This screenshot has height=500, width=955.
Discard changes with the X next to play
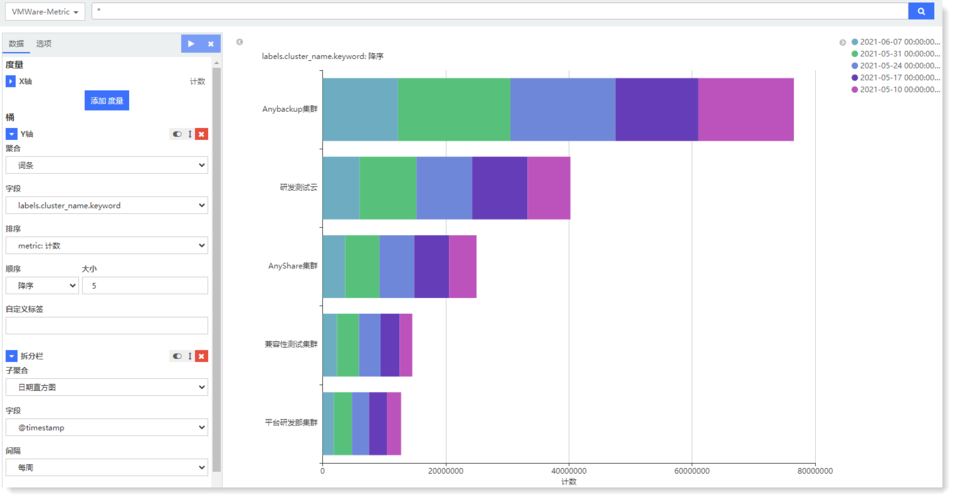210,44
